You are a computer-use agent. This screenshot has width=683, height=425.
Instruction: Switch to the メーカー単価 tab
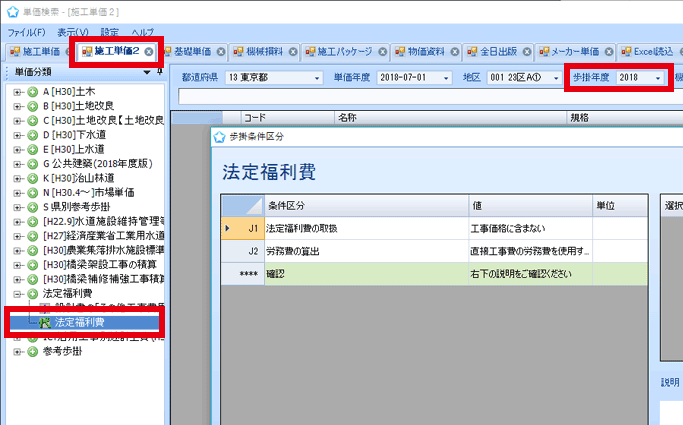point(574,51)
